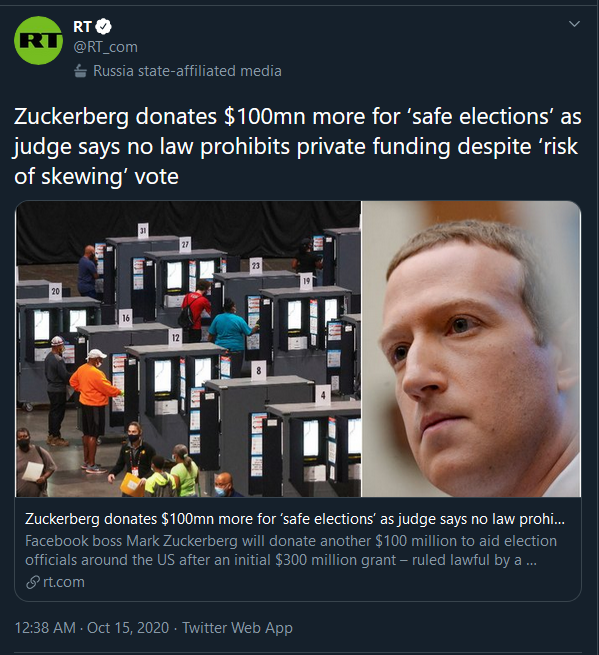This screenshot has width=599, height=655.
Task: Click the RT display name
Action: [82, 27]
